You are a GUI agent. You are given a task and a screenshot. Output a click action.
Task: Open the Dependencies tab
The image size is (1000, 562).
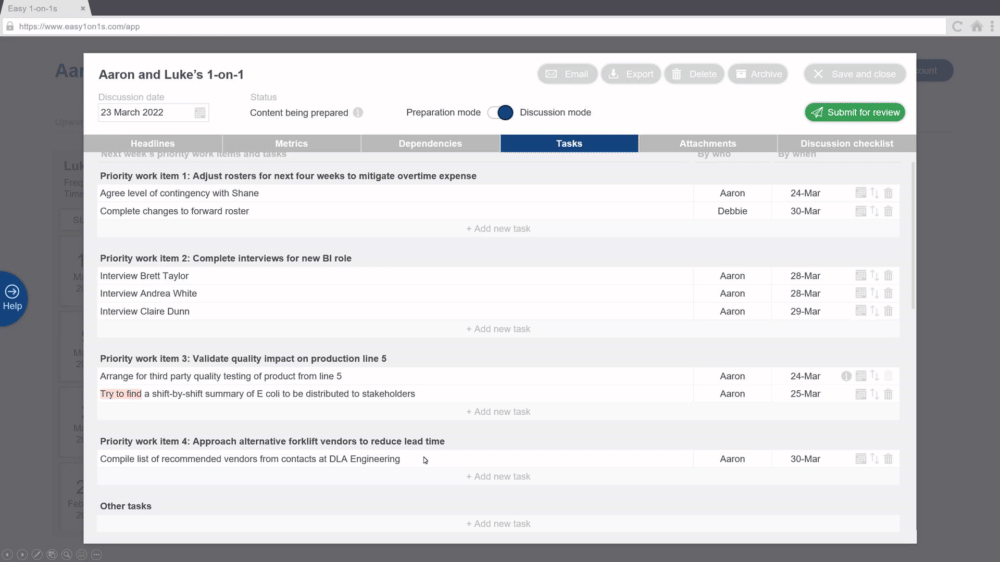pos(430,144)
